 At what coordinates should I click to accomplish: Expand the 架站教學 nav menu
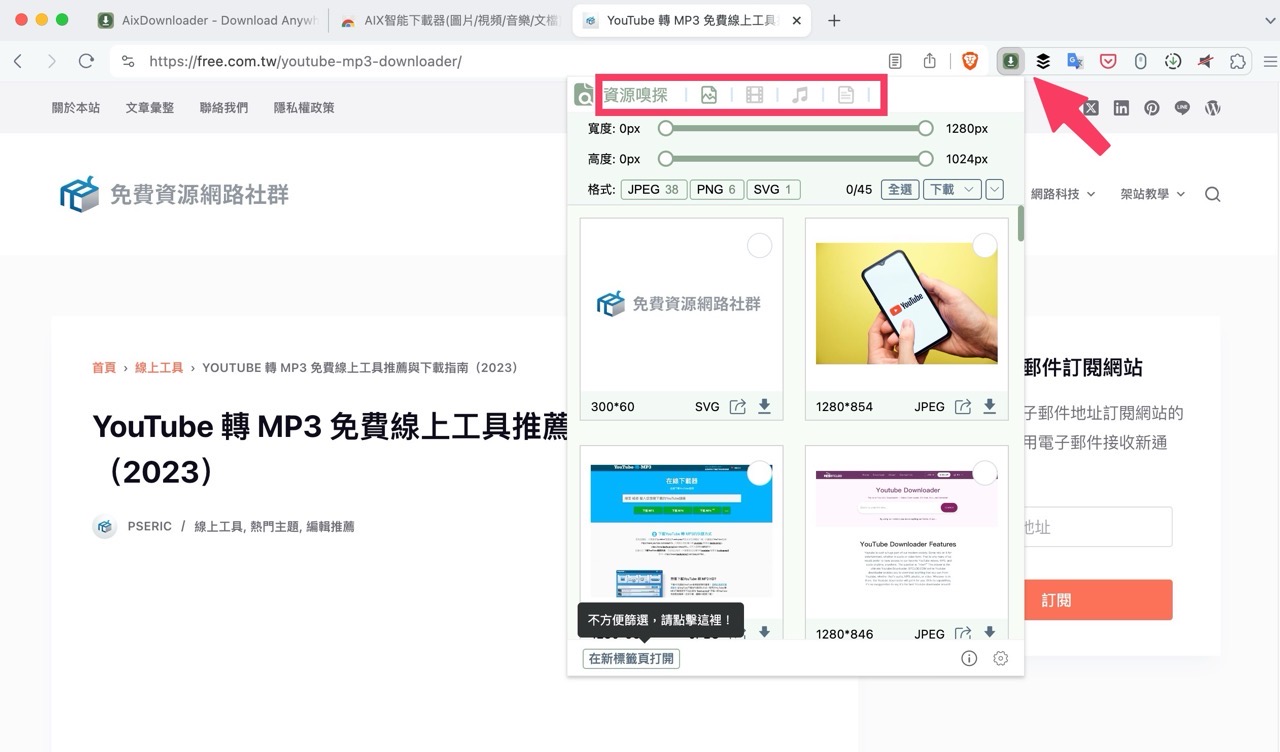(x=1153, y=194)
